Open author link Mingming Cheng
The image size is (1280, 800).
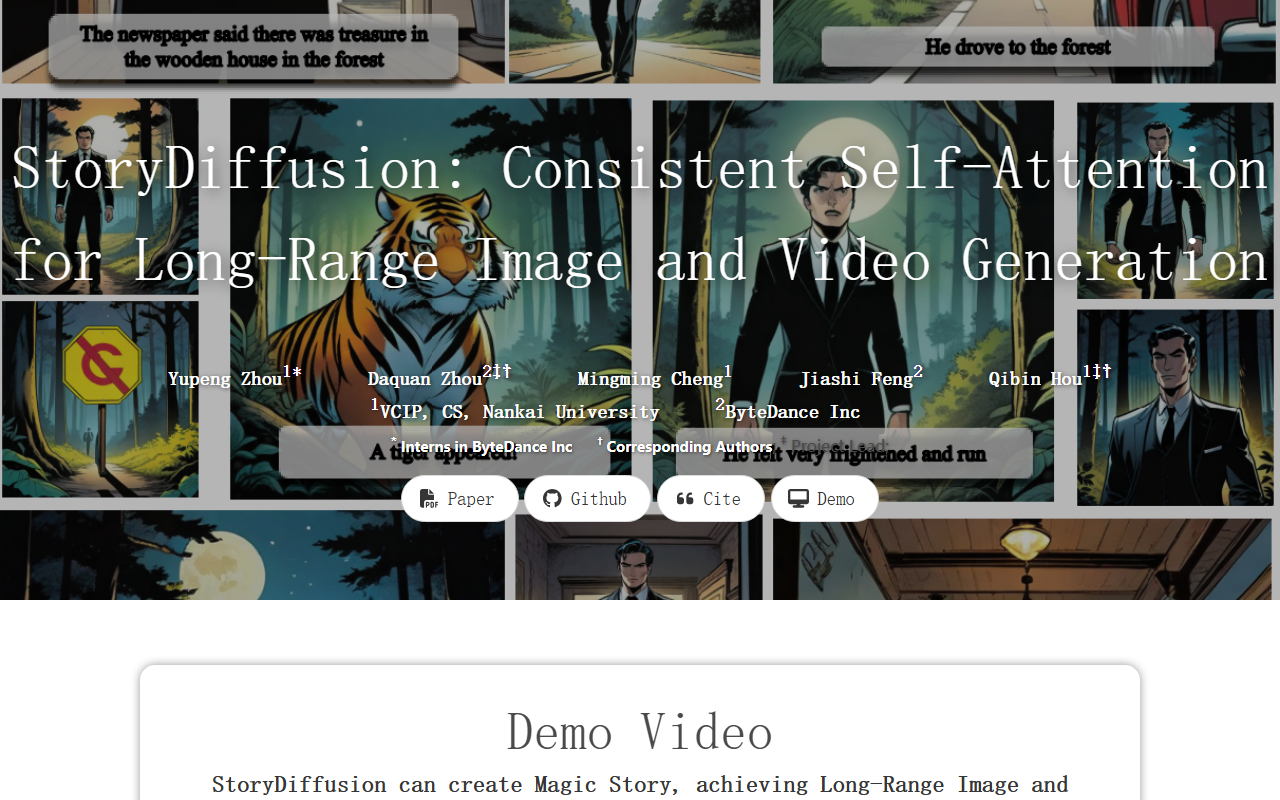pos(650,379)
